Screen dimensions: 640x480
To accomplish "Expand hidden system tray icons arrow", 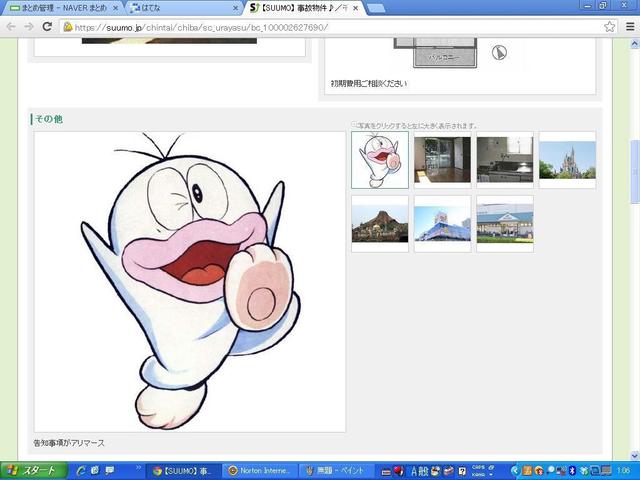I will (x=515, y=471).
